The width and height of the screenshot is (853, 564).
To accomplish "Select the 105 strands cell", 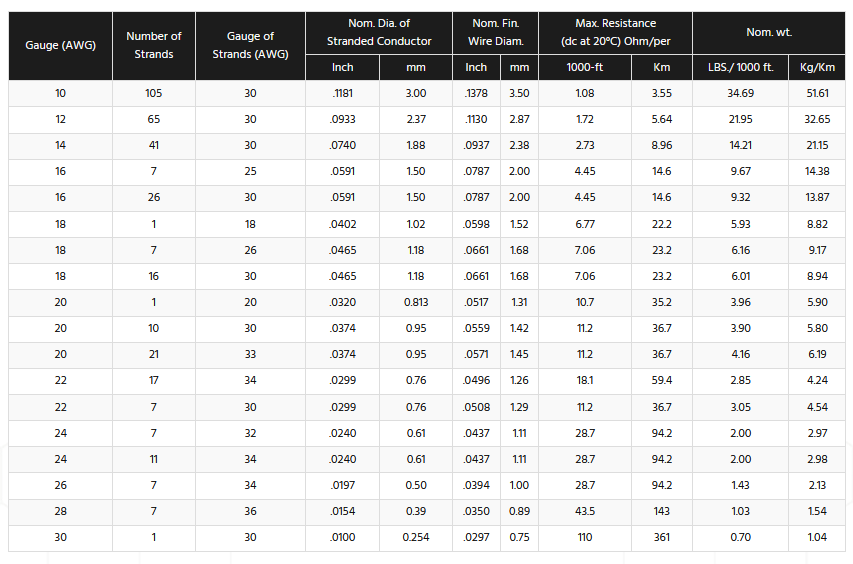I will click(x=153, y=93).
